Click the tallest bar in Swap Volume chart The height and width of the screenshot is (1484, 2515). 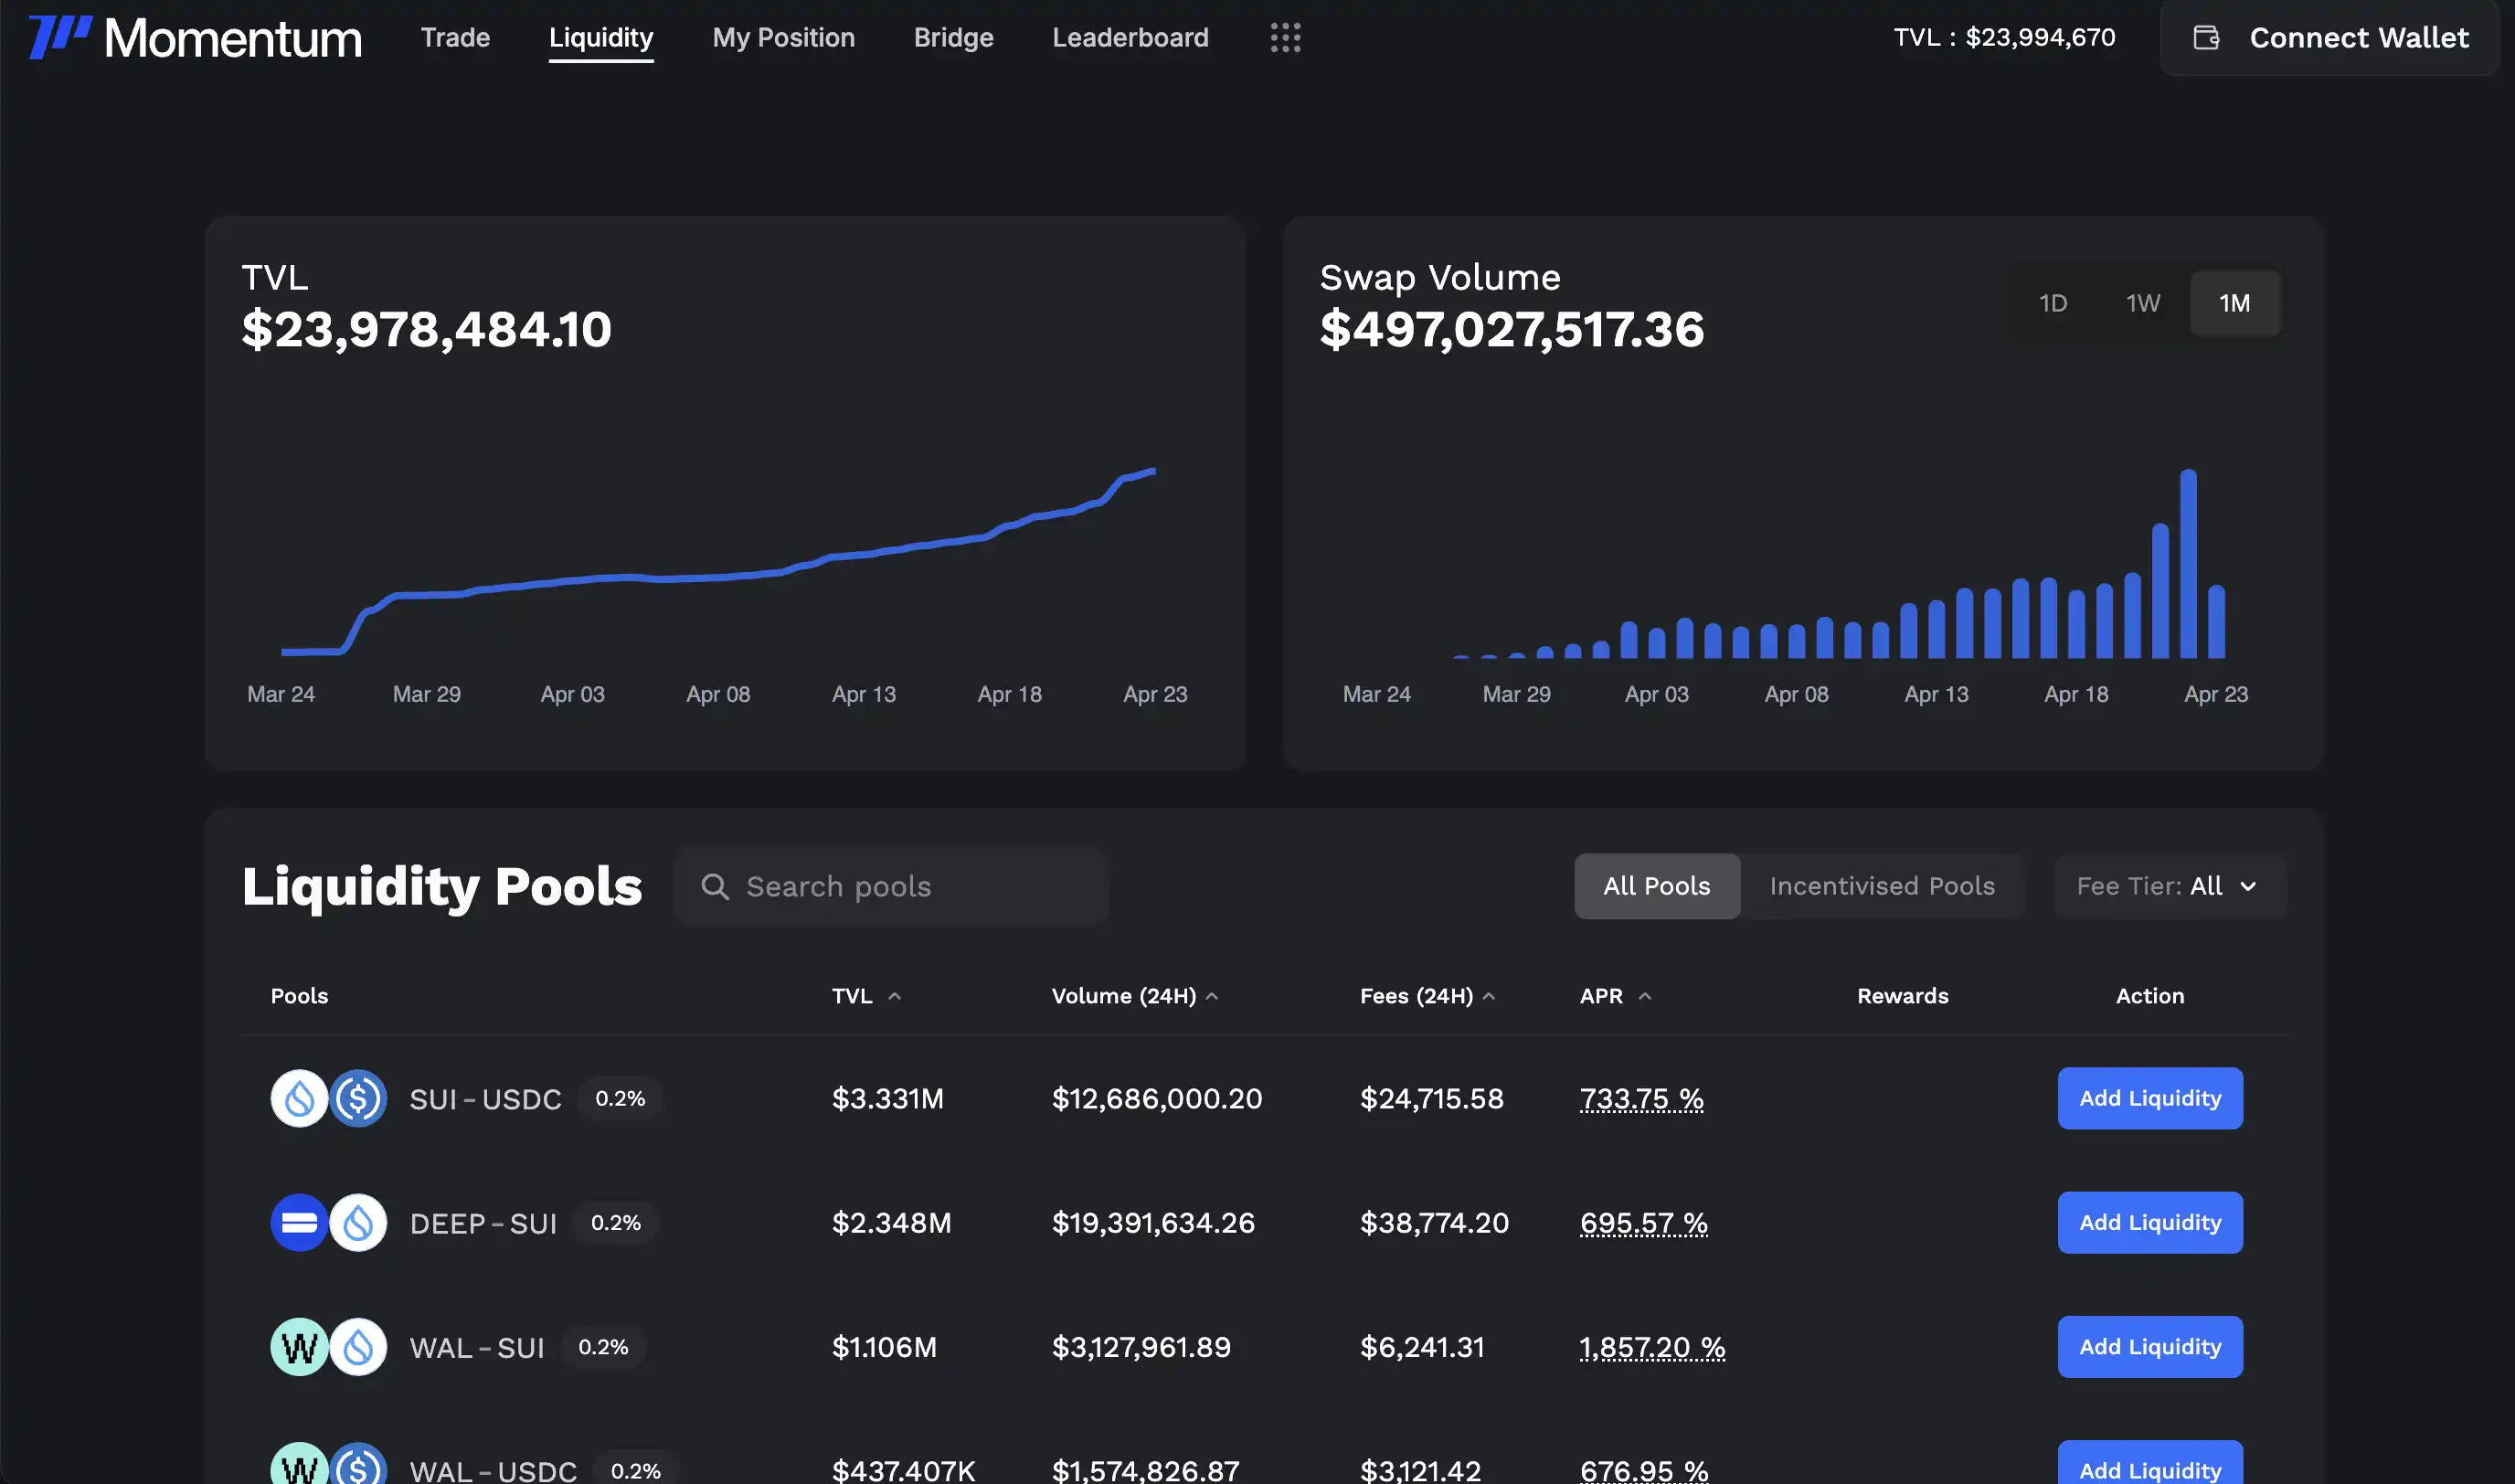click(2188, 565)
